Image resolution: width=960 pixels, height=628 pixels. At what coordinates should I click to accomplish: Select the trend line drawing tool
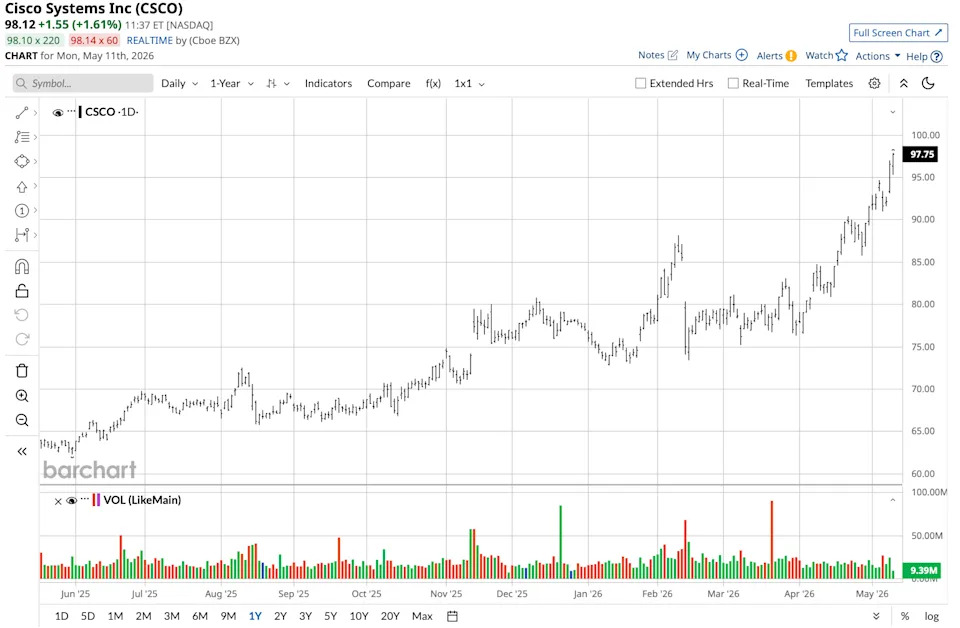pyautogui.click(x=22, y=113)
